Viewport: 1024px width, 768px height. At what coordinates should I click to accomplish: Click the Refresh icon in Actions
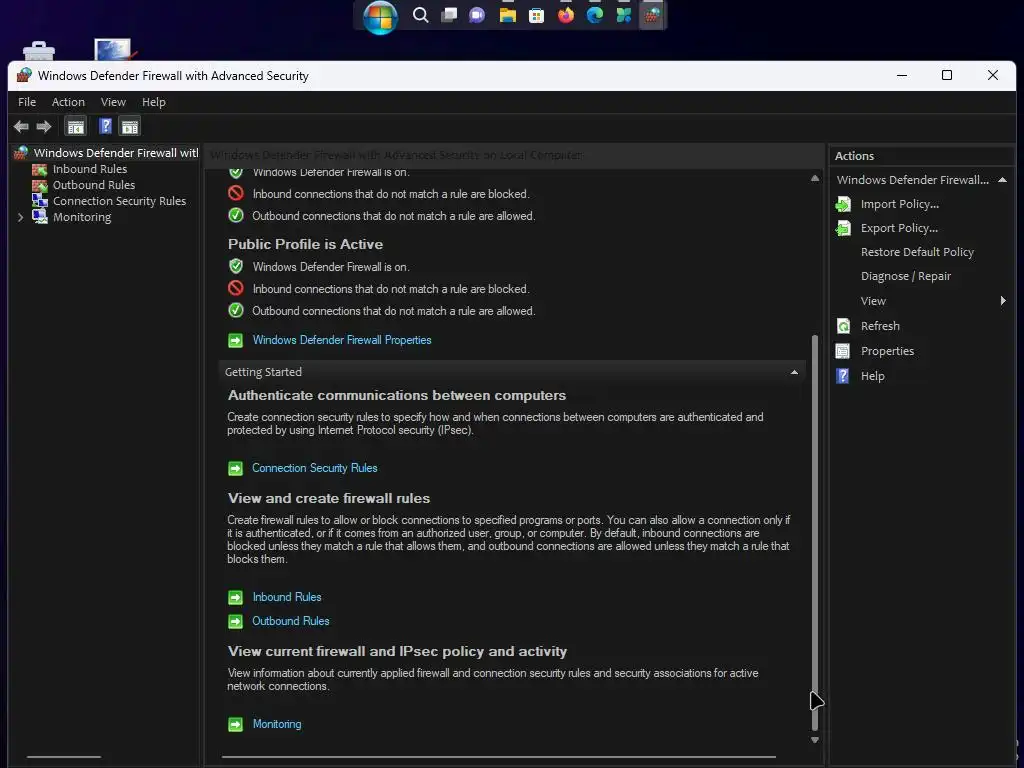pos(843,326)
